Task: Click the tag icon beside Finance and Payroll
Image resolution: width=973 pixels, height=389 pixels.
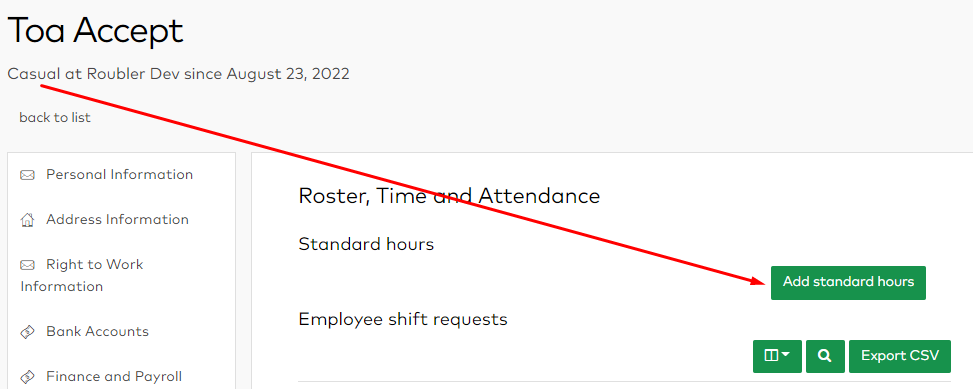Action: 27,377
